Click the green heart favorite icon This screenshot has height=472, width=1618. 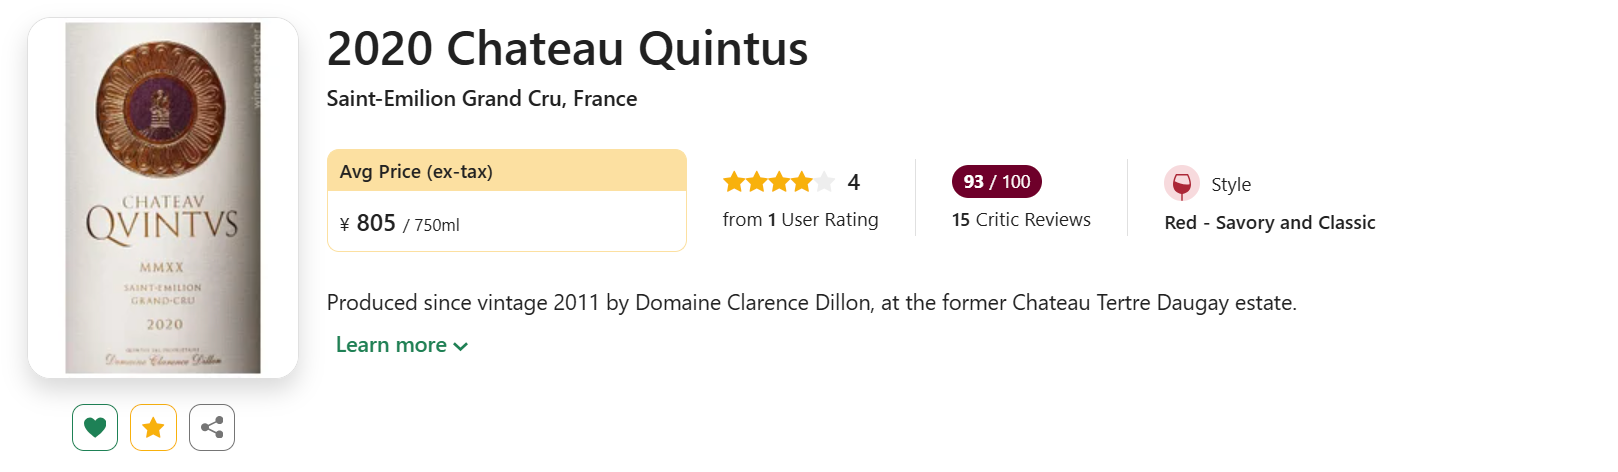(95, 428)
